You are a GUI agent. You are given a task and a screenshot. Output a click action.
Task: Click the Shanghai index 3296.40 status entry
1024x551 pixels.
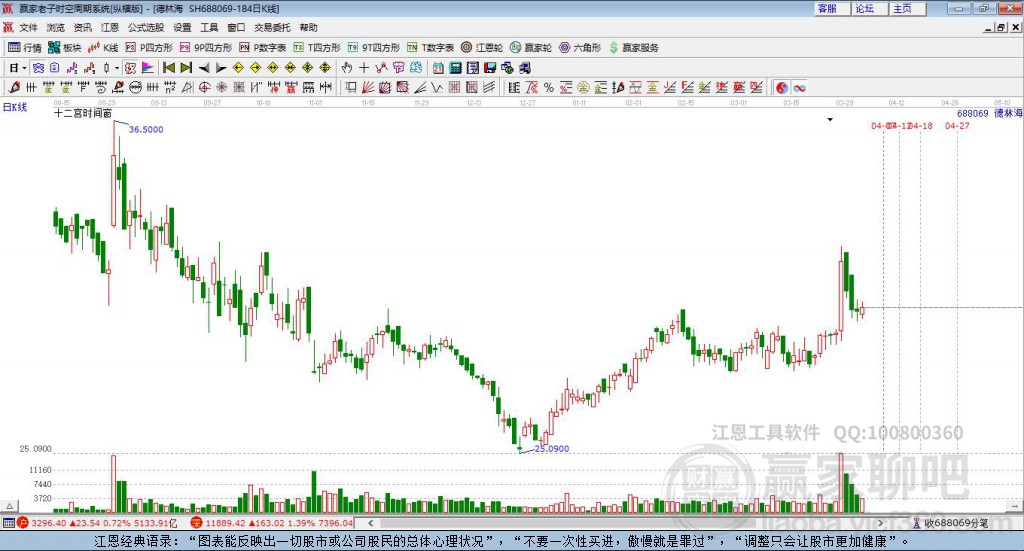[x=98, y=523]
